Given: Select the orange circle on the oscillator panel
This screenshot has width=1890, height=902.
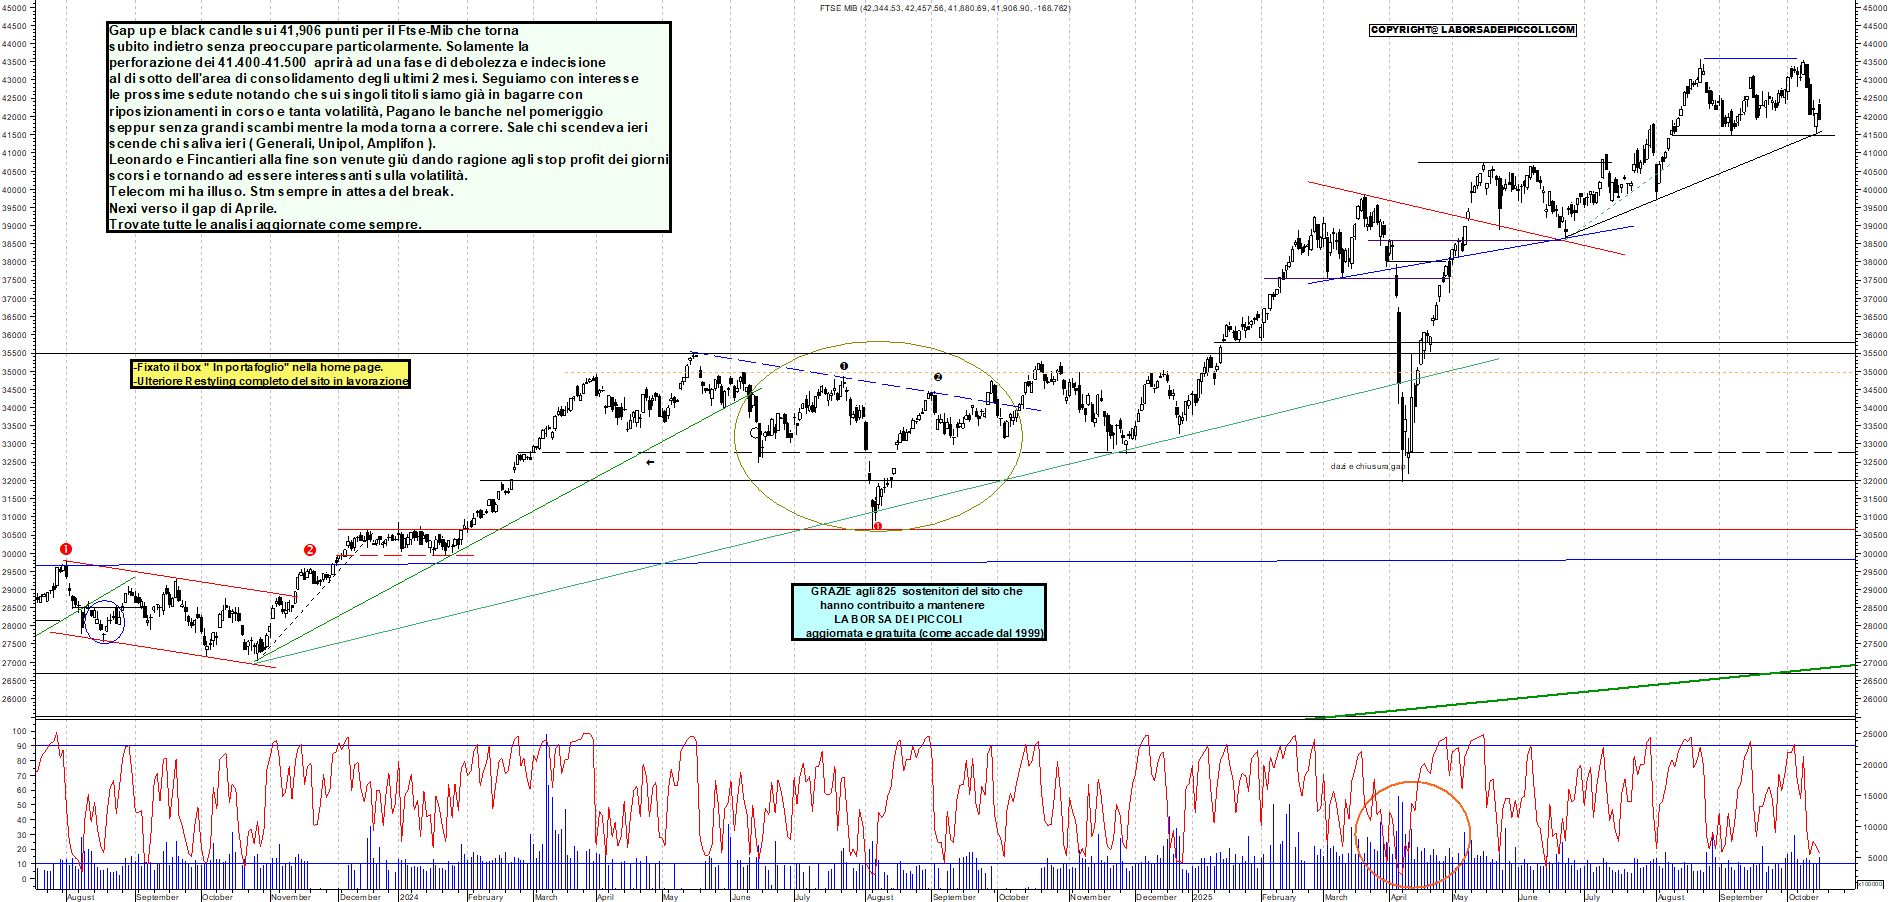Looking at the screenshot, I should click(x=1411, y=834).
